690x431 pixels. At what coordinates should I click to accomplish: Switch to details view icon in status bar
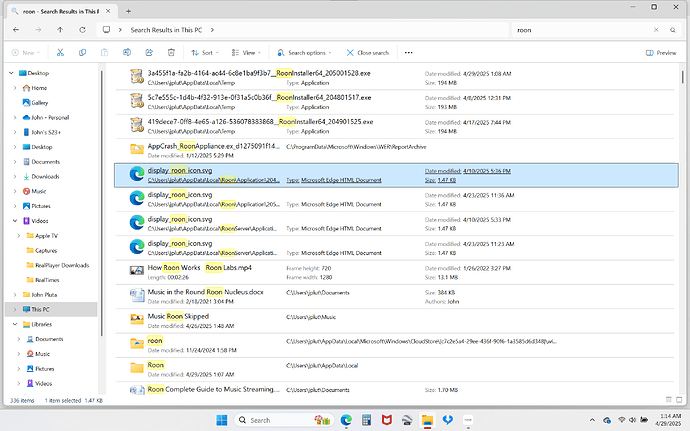point(668,400)
